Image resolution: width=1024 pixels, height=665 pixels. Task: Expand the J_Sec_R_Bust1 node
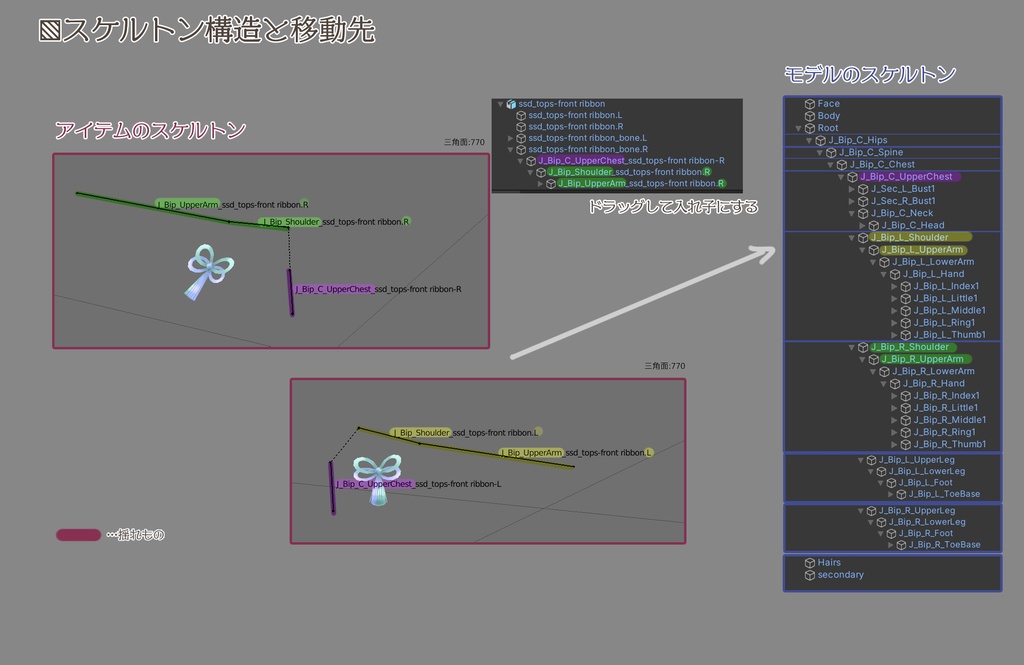pos(852,201)
